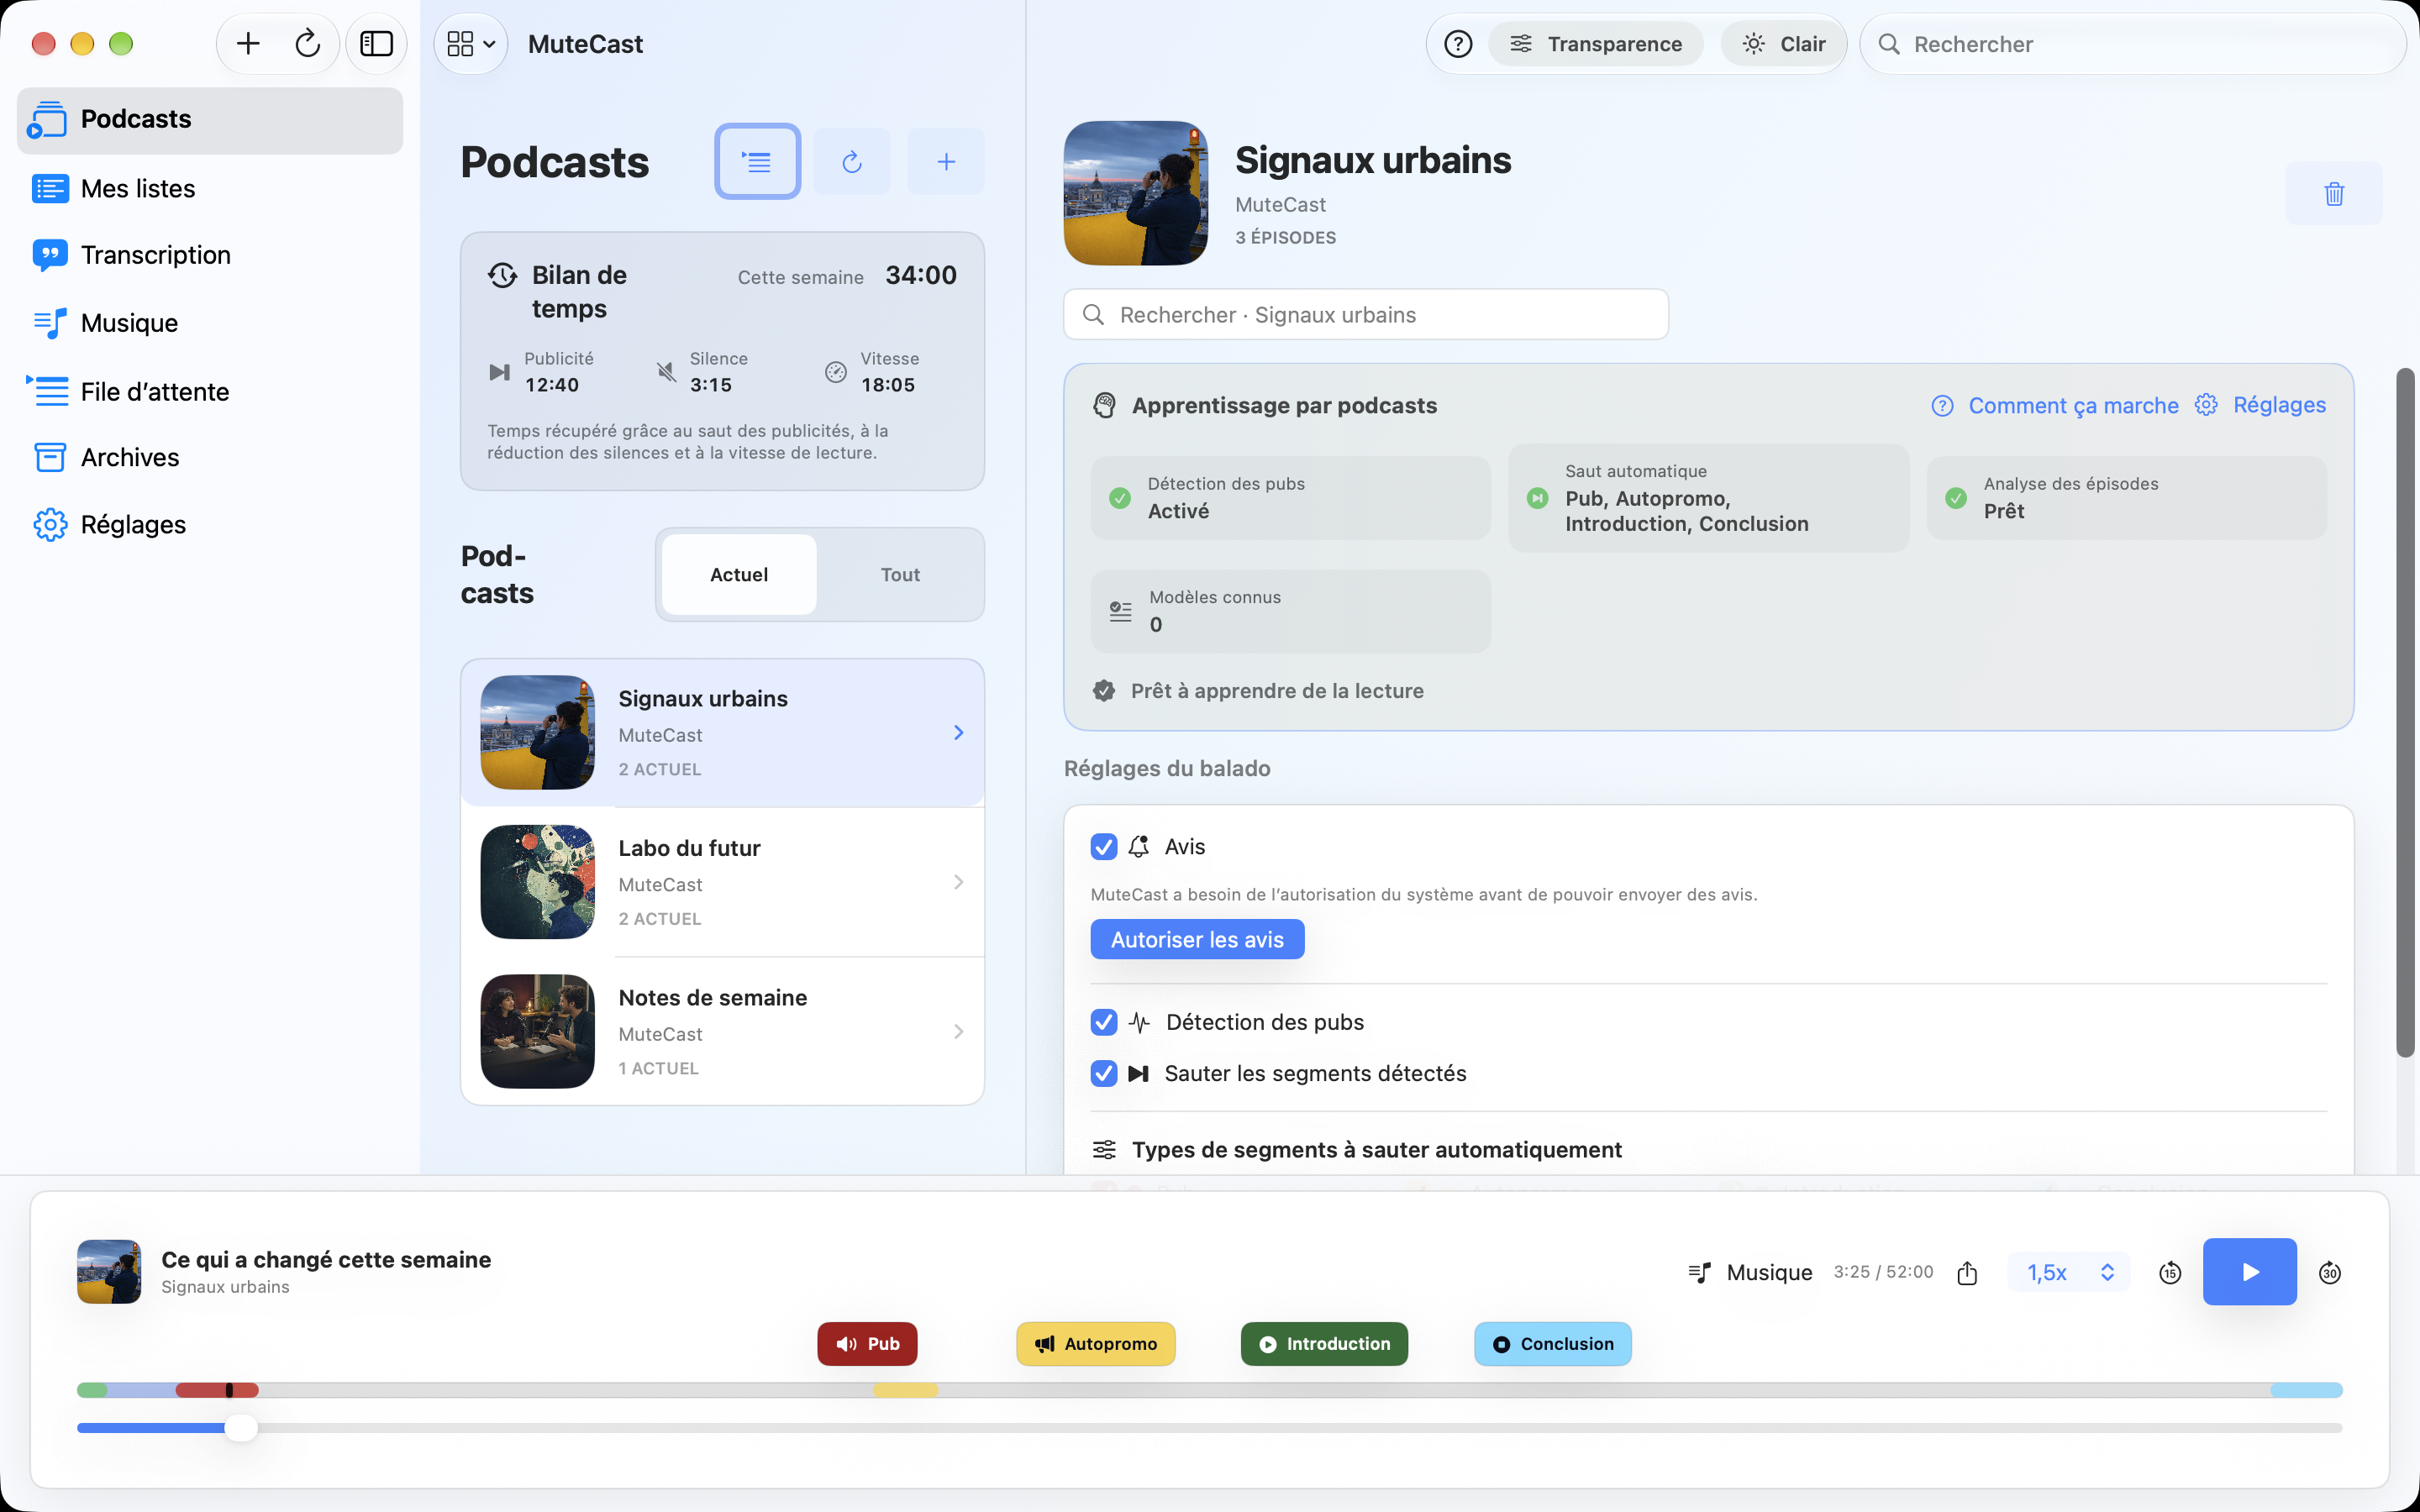Click the yellow autopromo segment on the timeline
Viewport: 2420px width, 1512px height.
(906, 1390)
